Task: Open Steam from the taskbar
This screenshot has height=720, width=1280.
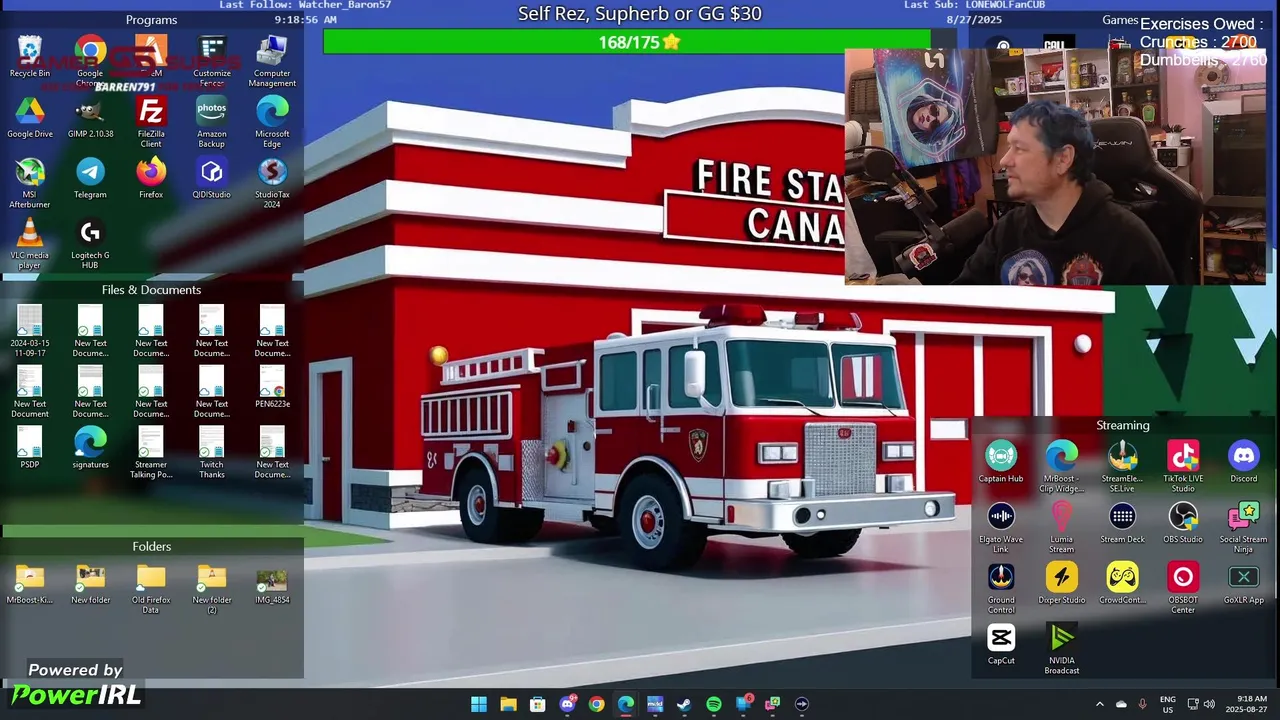Action: click(x=684, y=704)
